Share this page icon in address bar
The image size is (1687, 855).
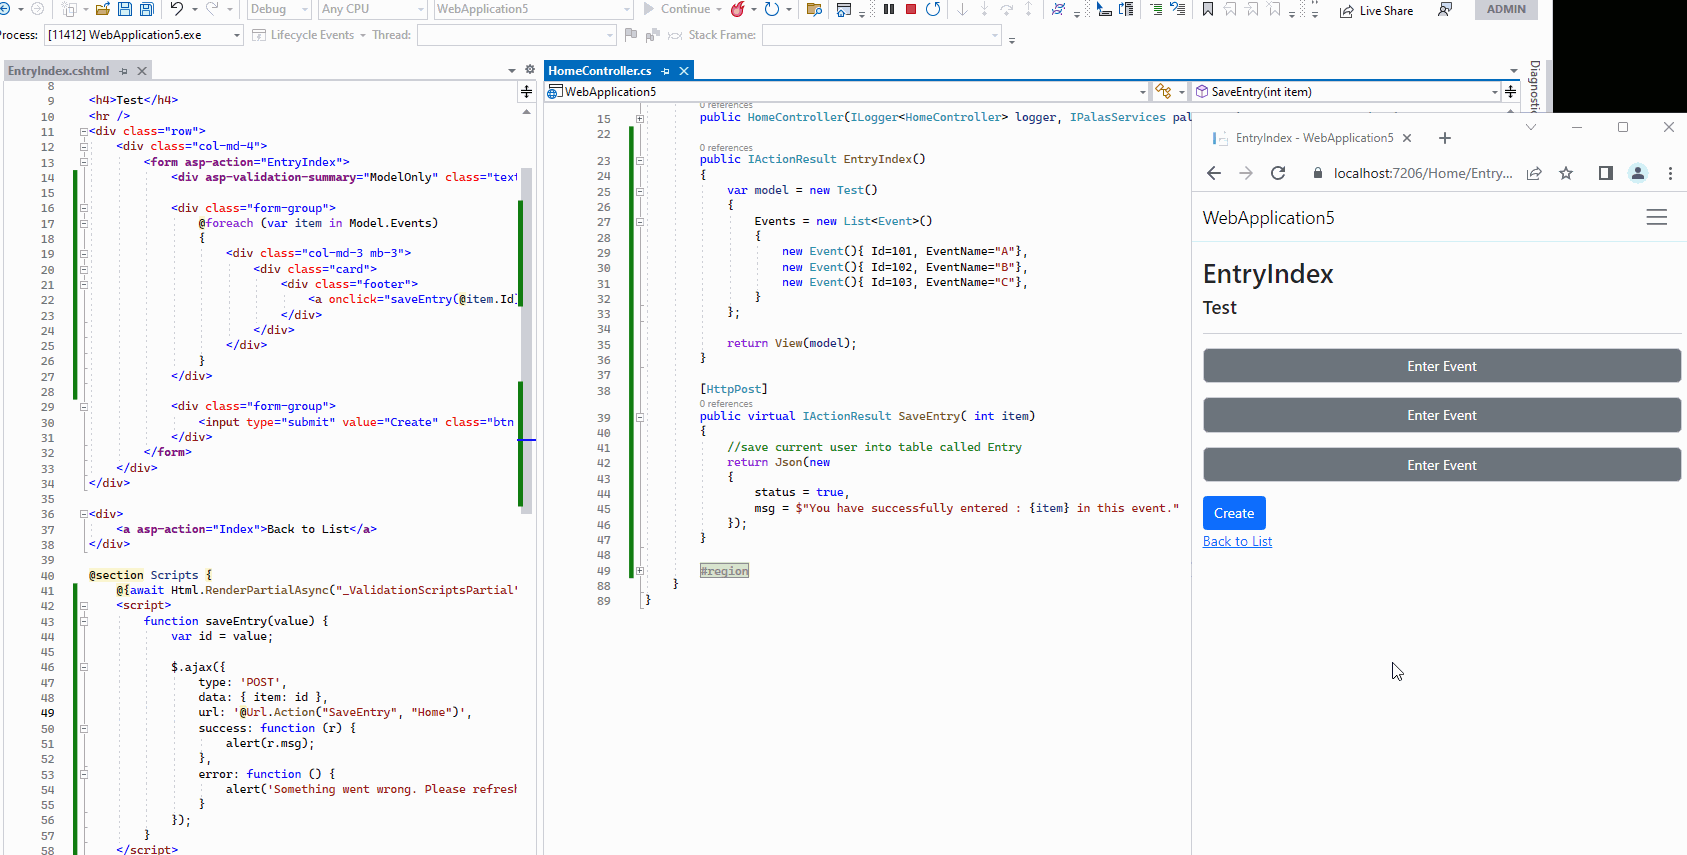click(1534, 173)
